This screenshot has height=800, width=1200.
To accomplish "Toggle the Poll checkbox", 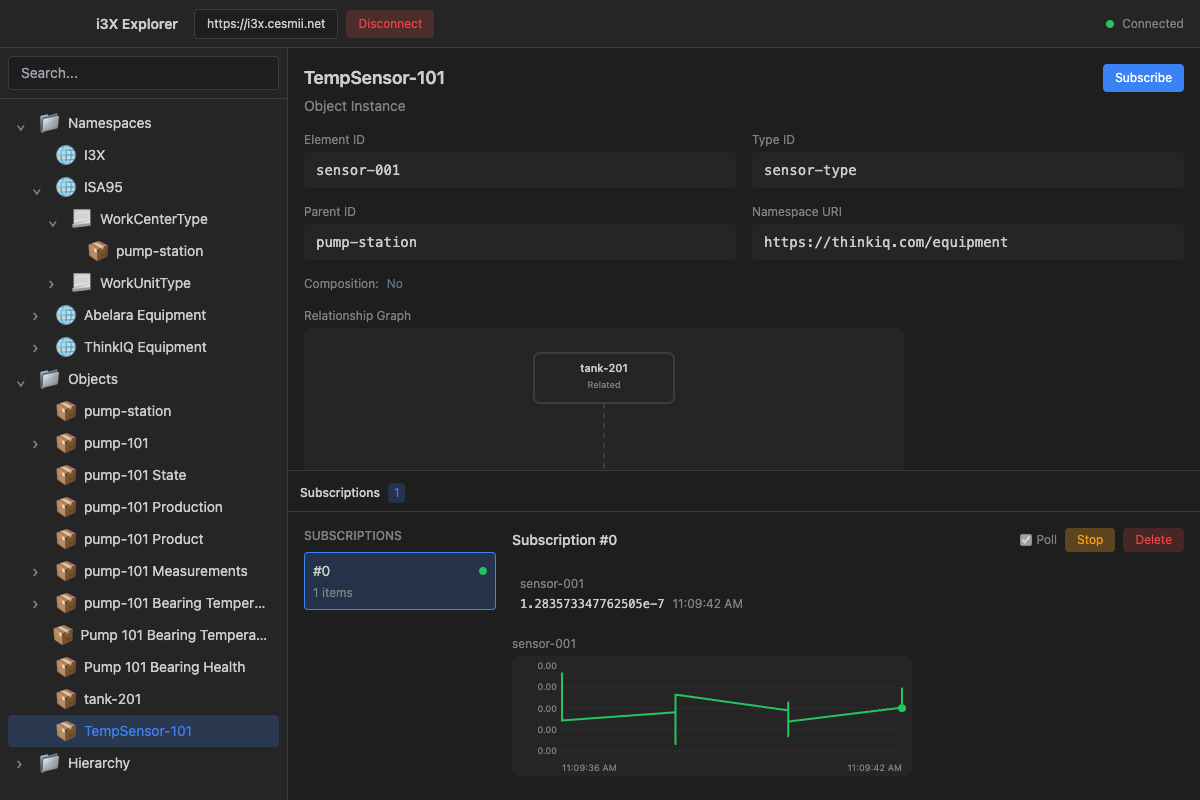I will (x=1025, y=540).
